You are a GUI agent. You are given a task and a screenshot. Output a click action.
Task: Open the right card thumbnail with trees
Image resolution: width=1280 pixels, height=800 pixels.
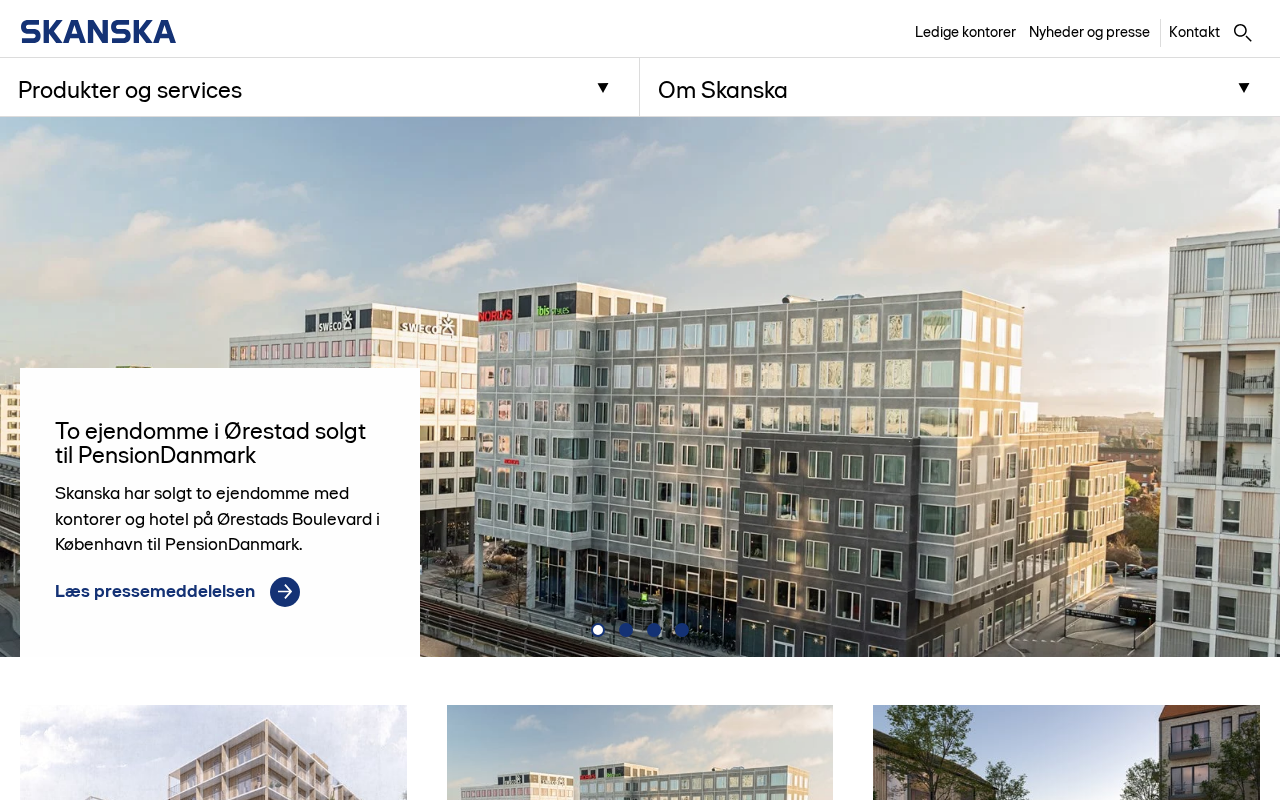point(1066,752)
